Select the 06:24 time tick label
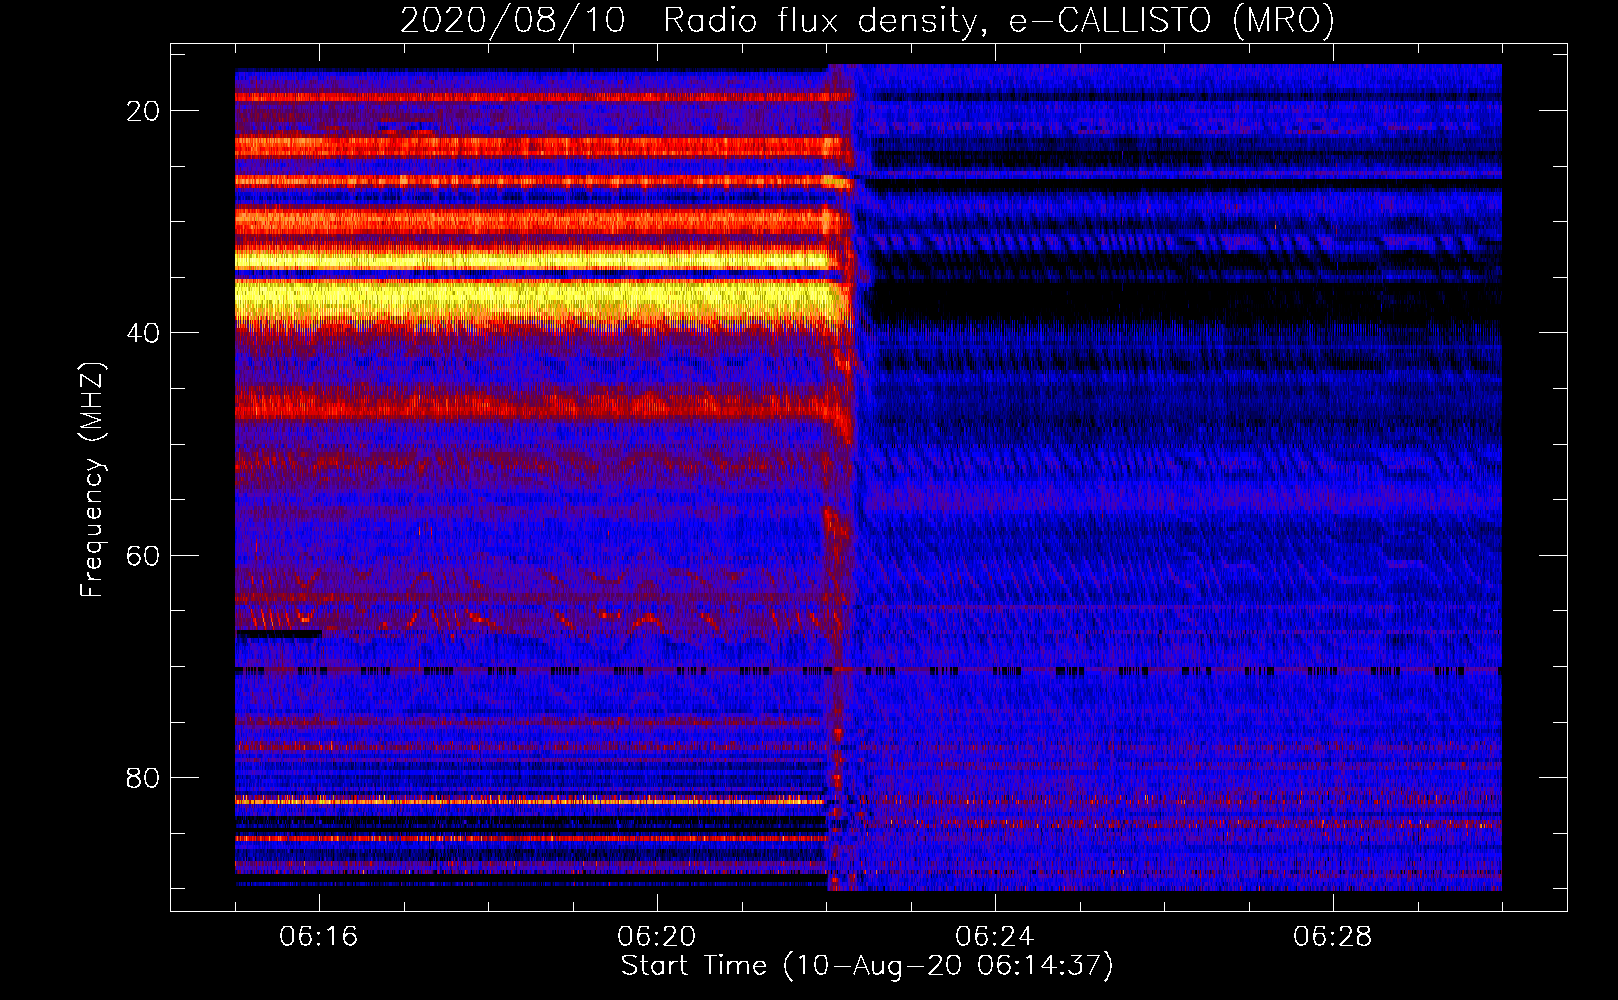This screenshot has height=1000, width=1618. 995,937
